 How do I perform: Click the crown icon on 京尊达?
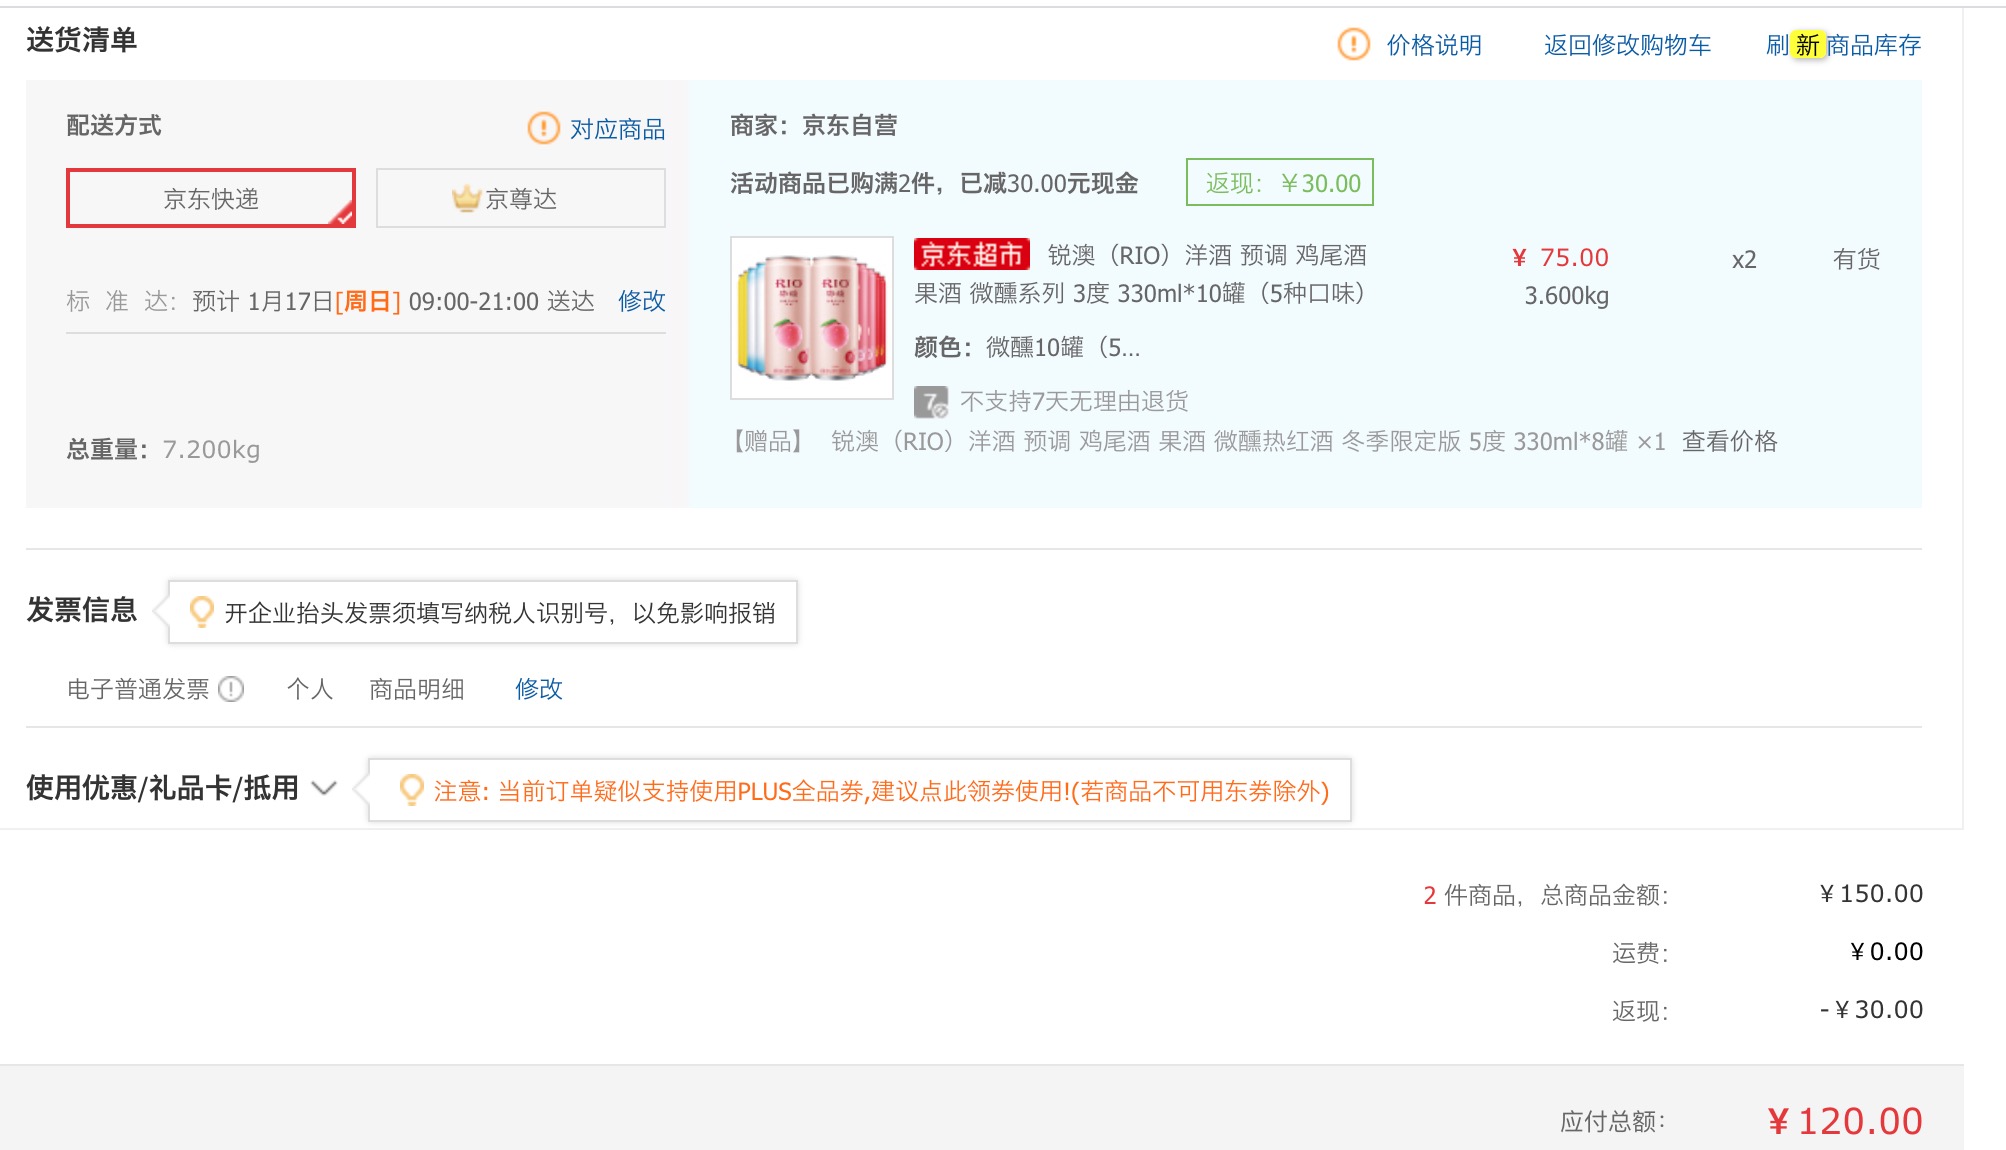click(x=466, y=198)
